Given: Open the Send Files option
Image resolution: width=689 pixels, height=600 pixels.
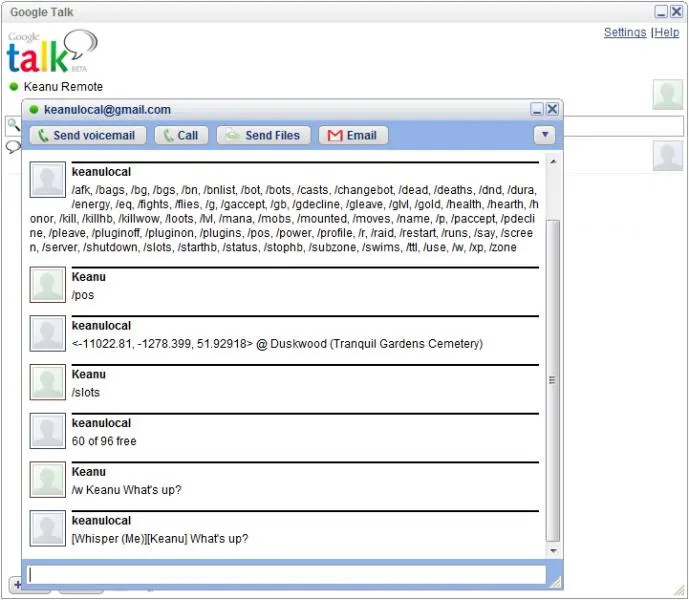Looking at the screenshot, I should pyautogui.click(x=264, y=135).
